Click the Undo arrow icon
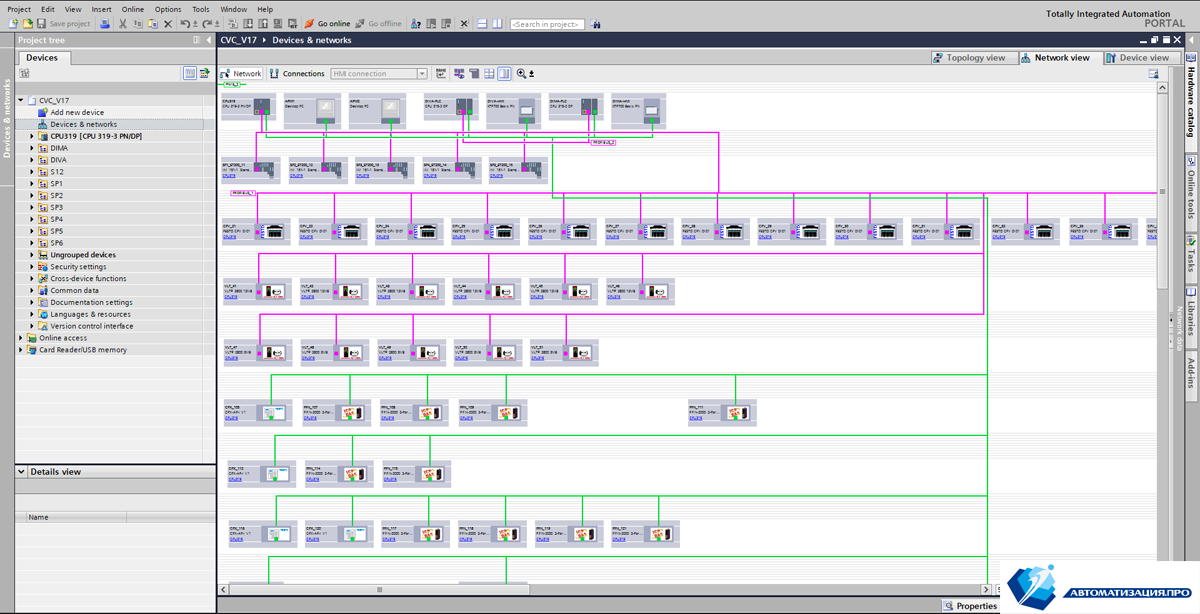Viewport: 1200px width, 614px height. pos(186,23)
